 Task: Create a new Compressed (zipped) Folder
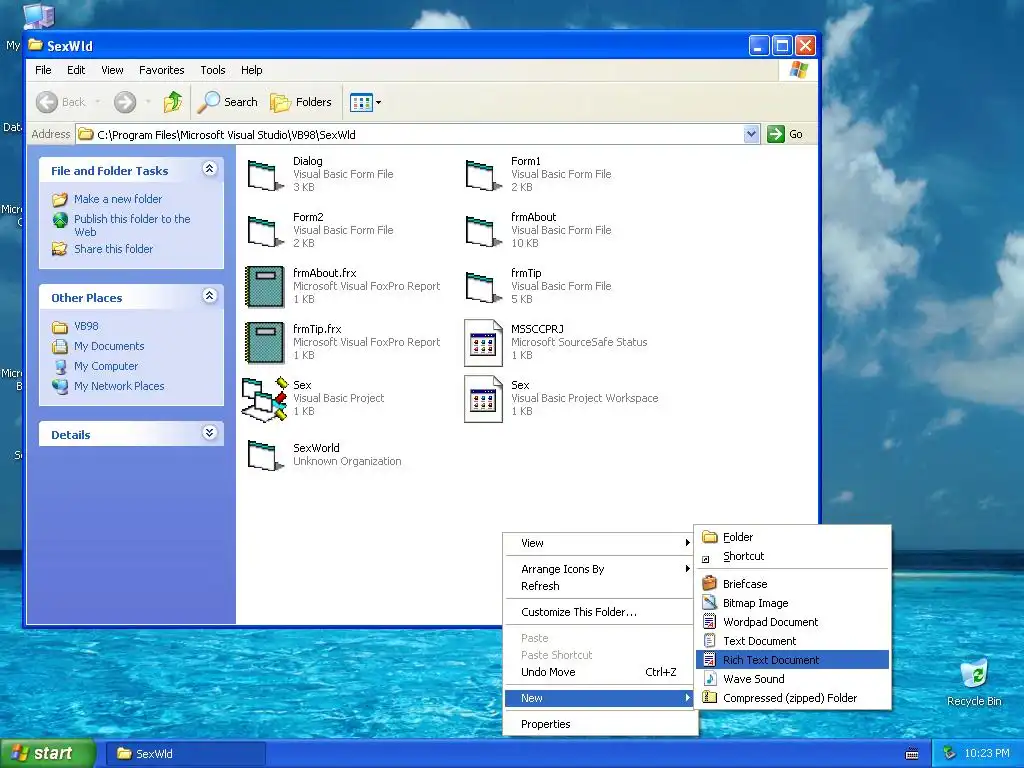click(792, 697)
